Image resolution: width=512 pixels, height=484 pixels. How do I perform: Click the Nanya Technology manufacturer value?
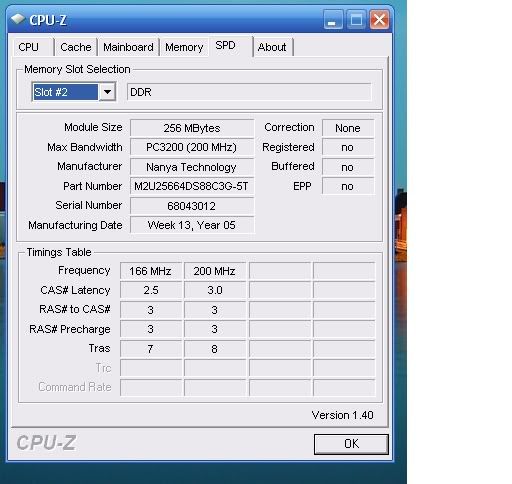click(192, 167)
